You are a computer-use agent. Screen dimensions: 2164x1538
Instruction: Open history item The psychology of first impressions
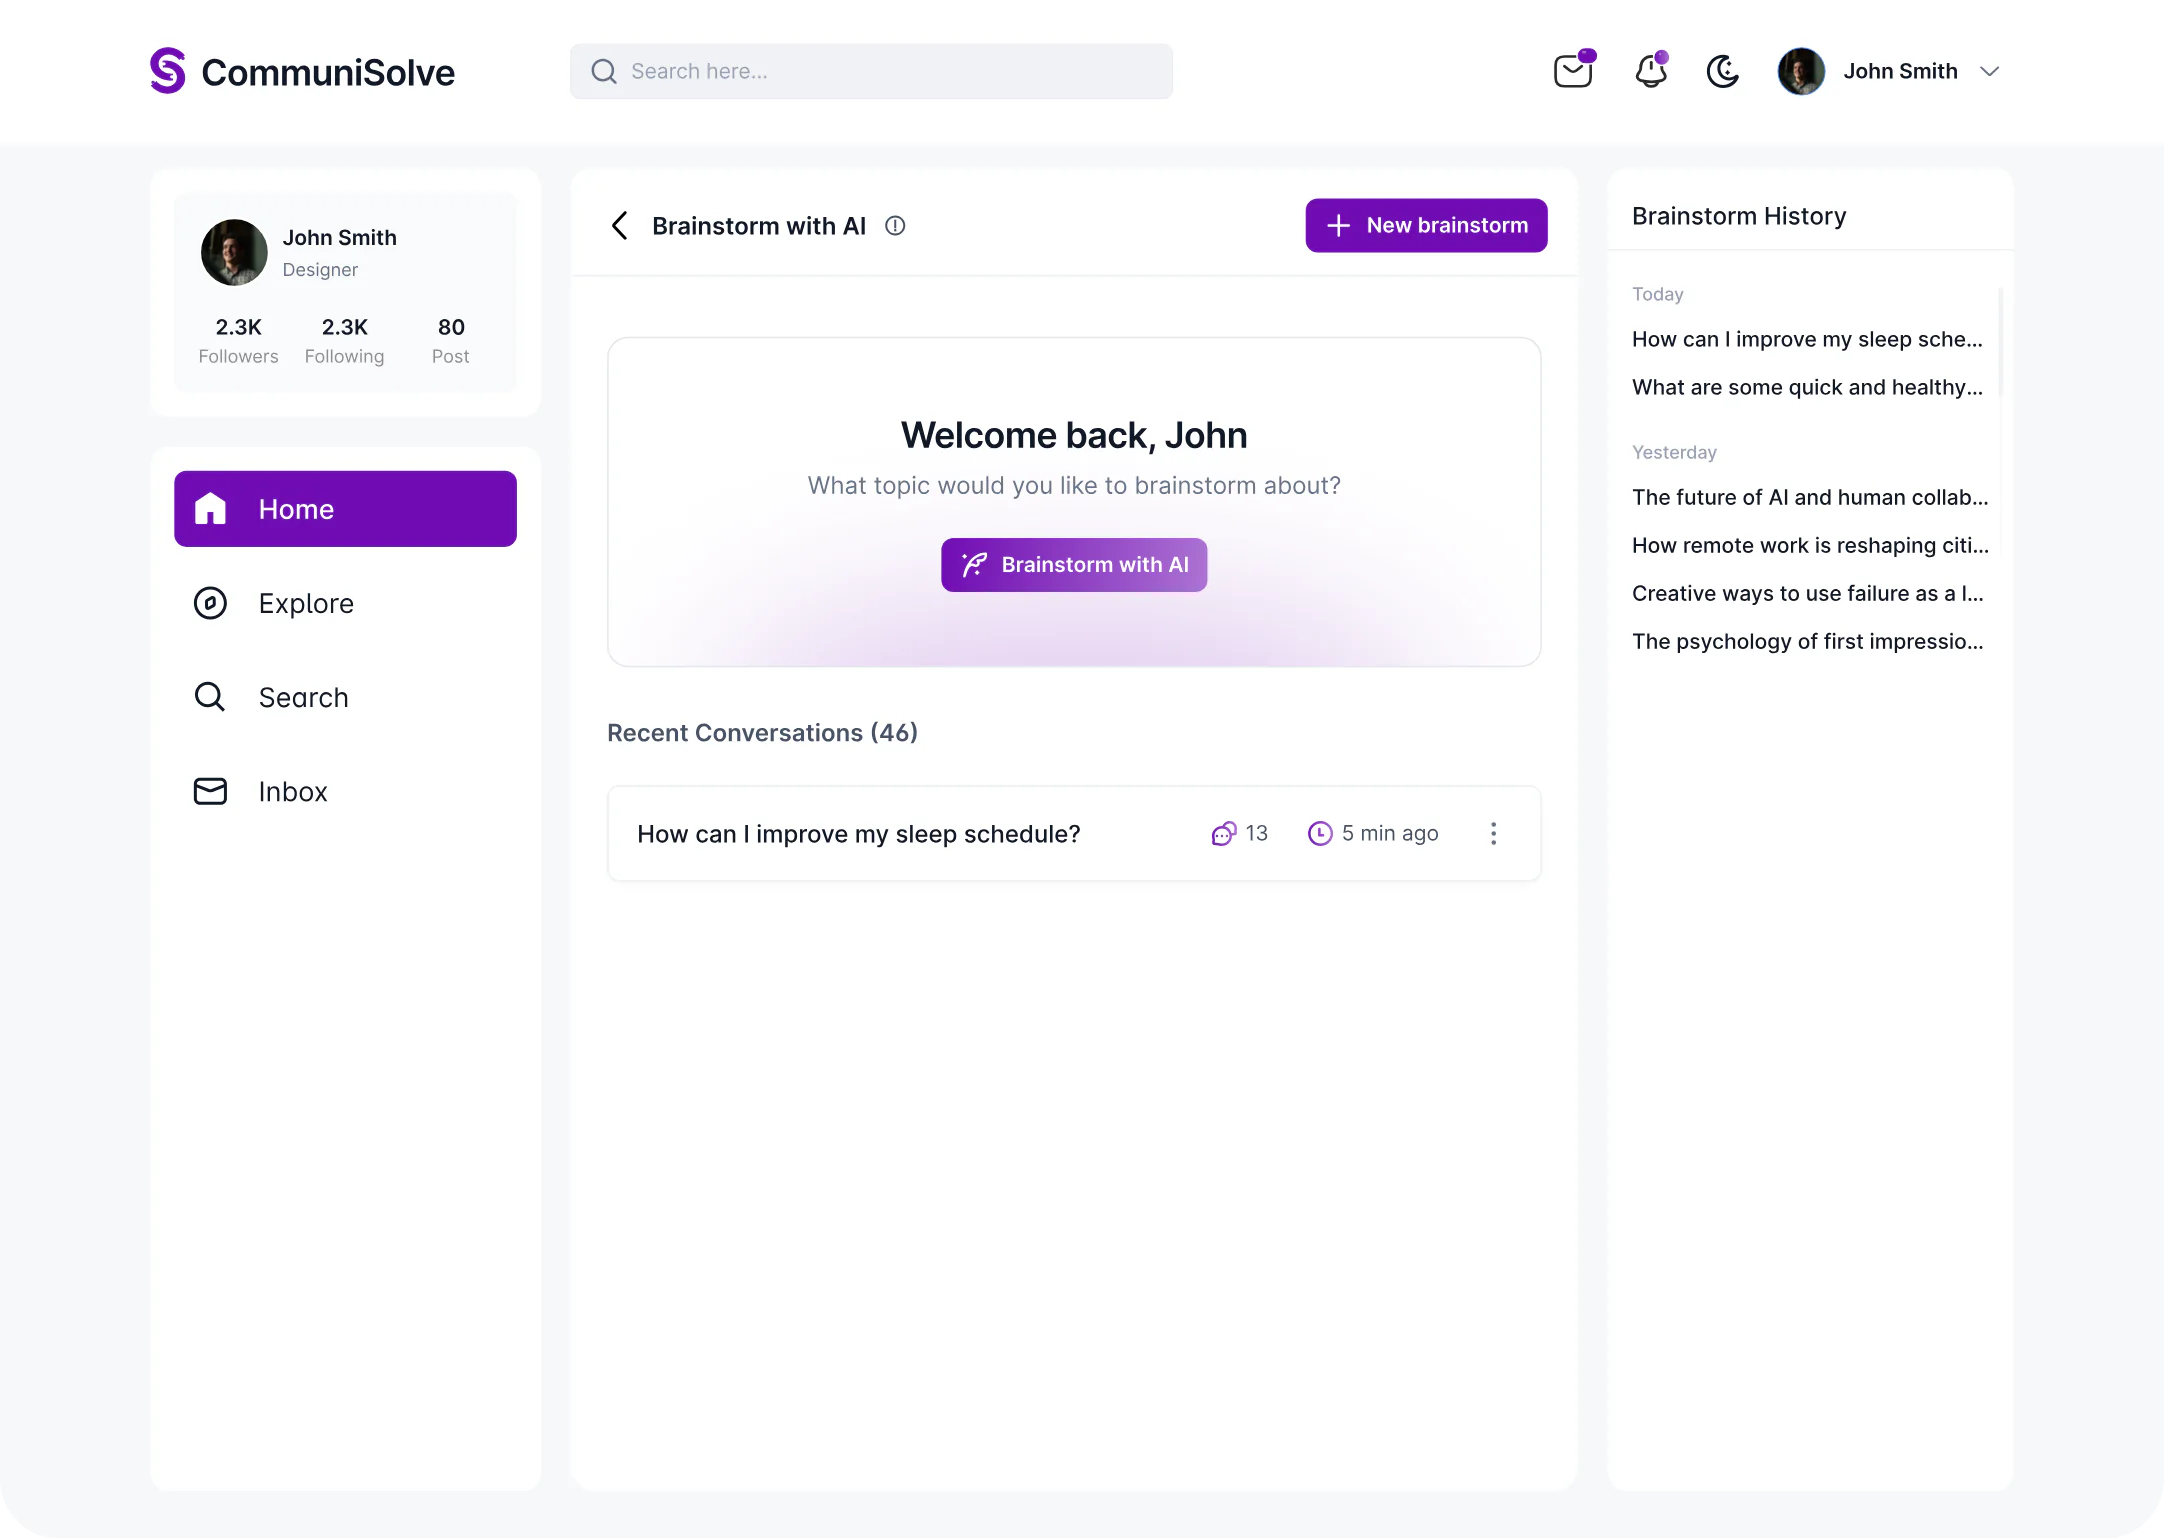1807,641
